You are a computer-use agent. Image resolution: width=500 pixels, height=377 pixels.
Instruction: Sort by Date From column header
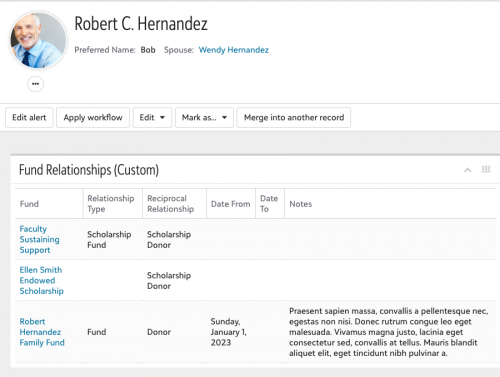pos(231,204)
